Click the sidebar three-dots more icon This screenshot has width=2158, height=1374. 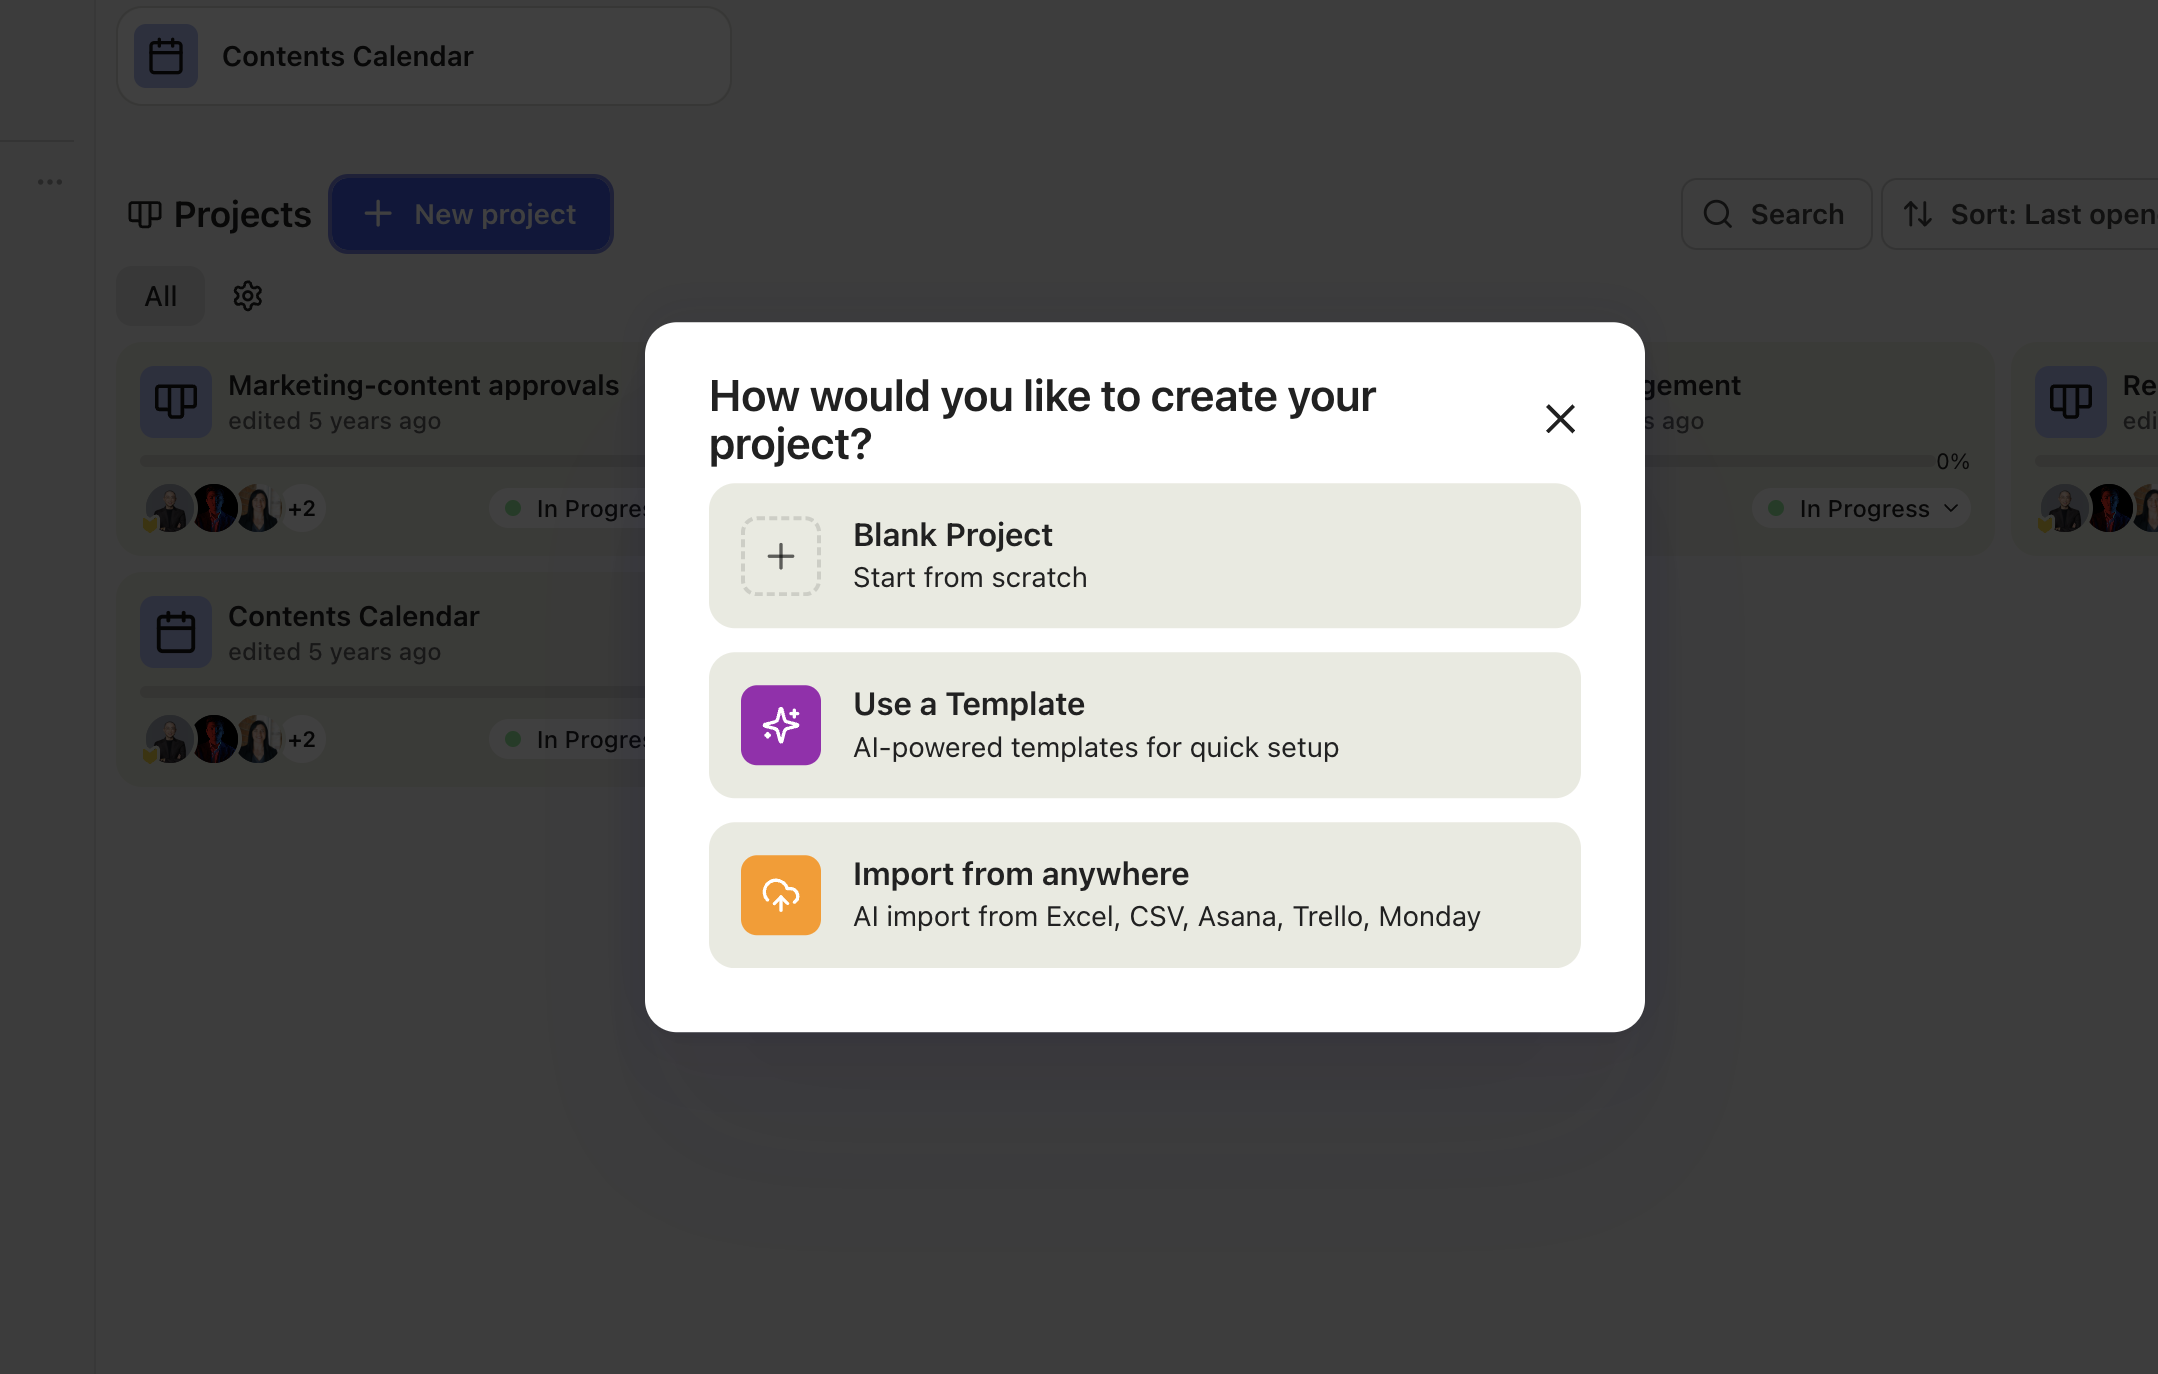[50, 182]
